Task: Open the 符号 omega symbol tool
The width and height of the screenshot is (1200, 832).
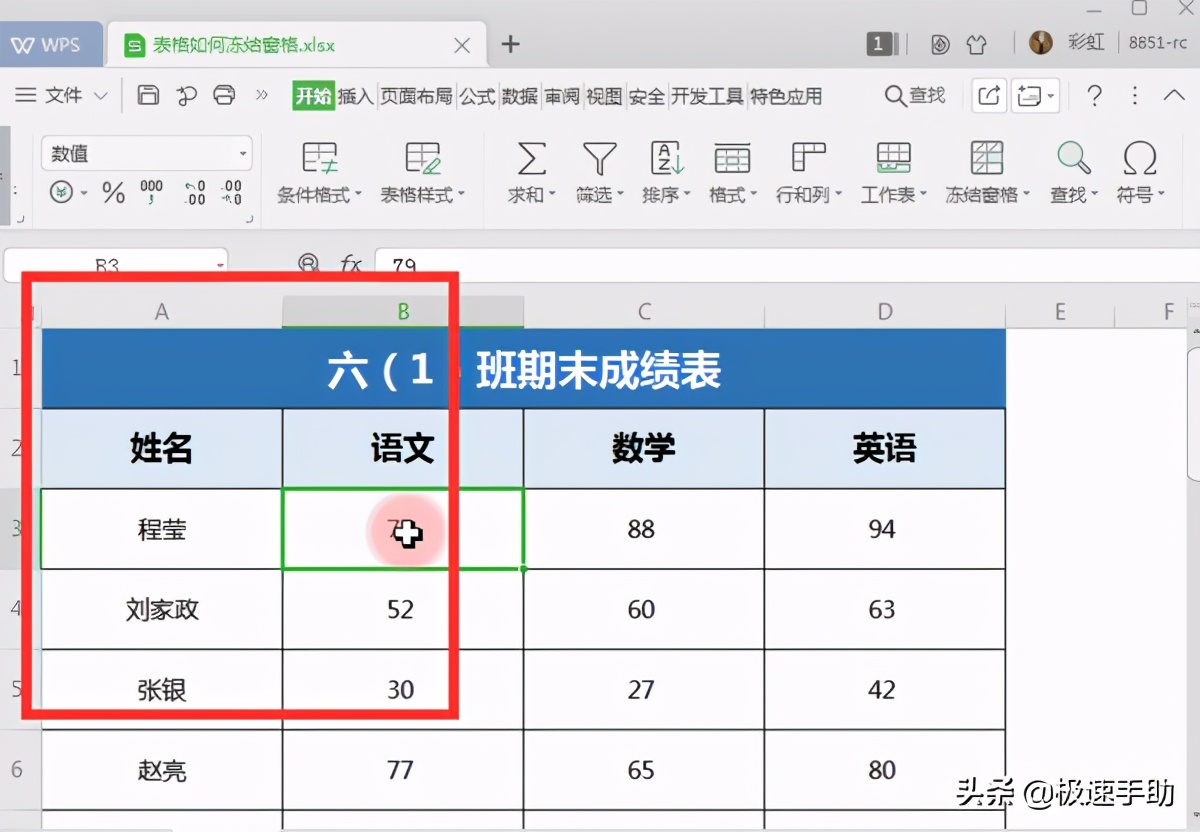Action: [1140, 173]
